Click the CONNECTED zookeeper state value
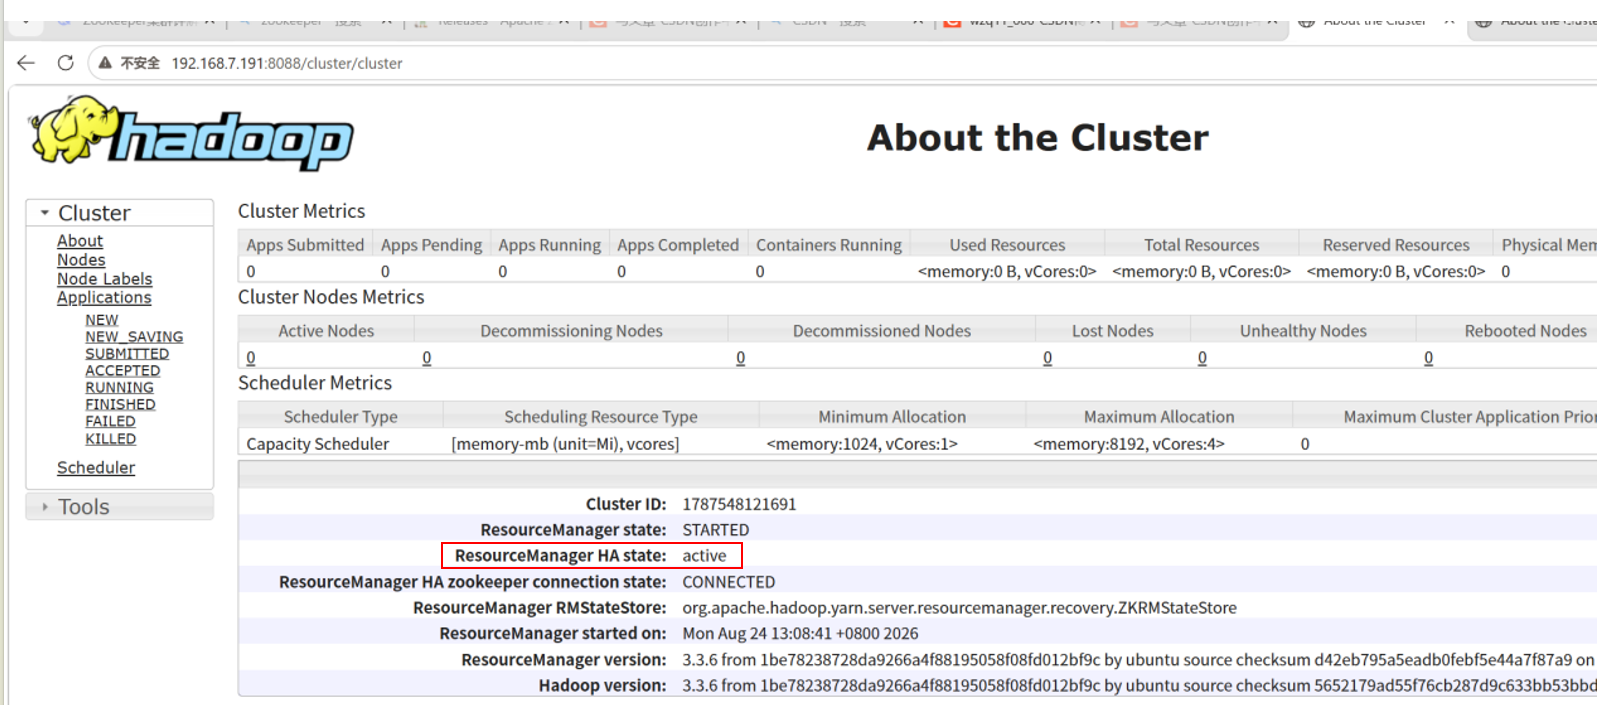The height and width of the screenshot is (705, 1618). [x=729, y=582]
